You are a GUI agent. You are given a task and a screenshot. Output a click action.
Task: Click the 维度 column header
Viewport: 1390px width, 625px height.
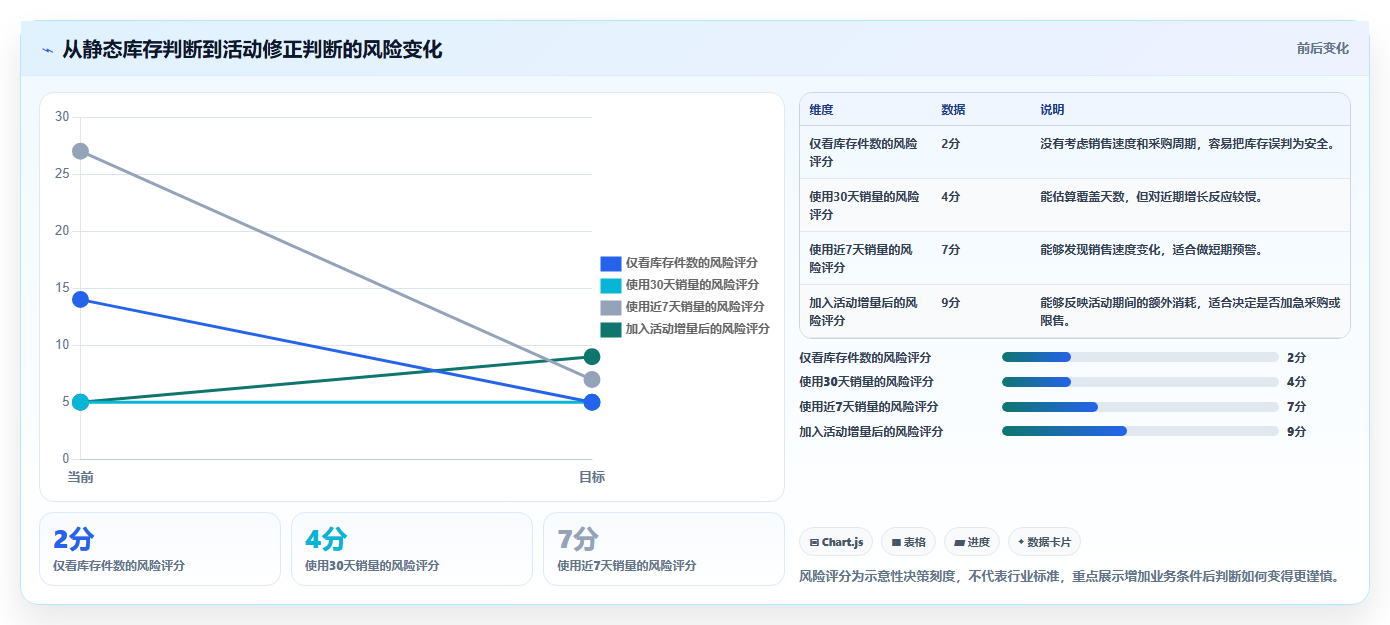click(821, 110)
